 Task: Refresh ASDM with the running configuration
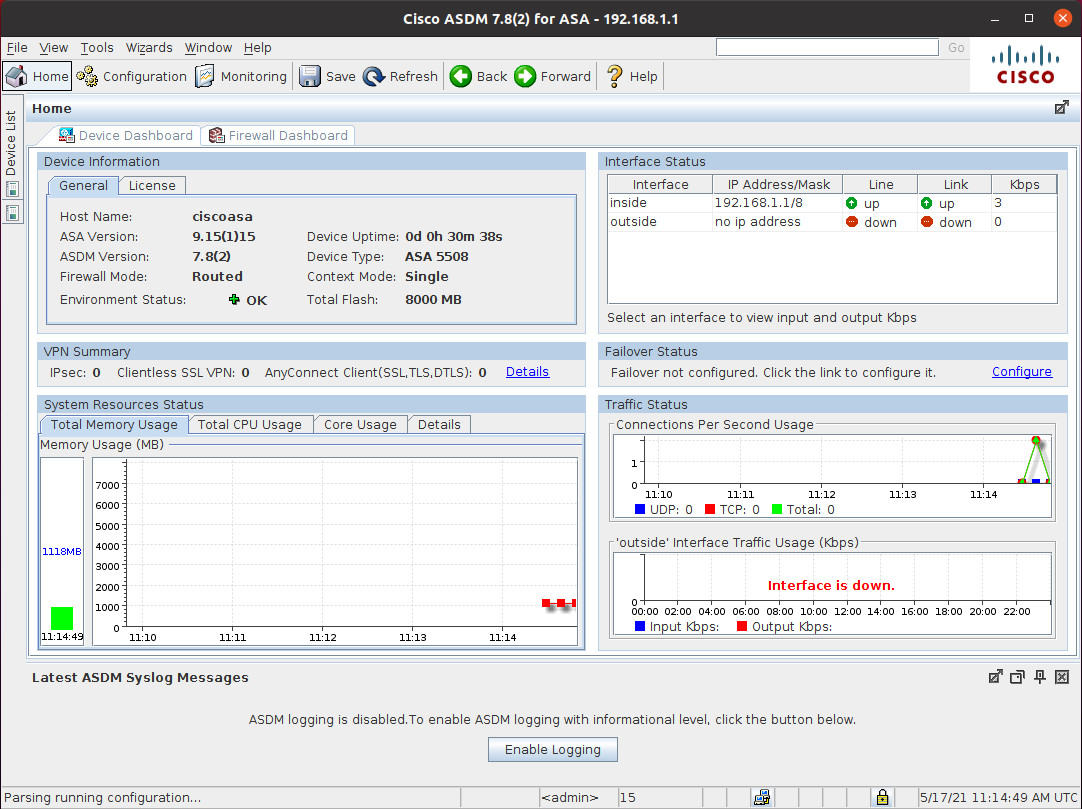(x=401, y=77)
